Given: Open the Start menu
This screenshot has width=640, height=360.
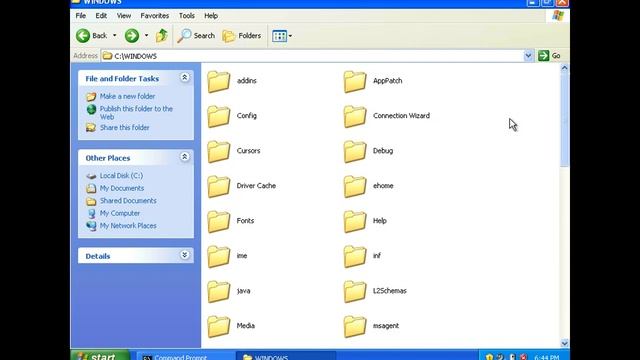Looking at the screenshot, I should pyautogui.click(x=100, y=356).
